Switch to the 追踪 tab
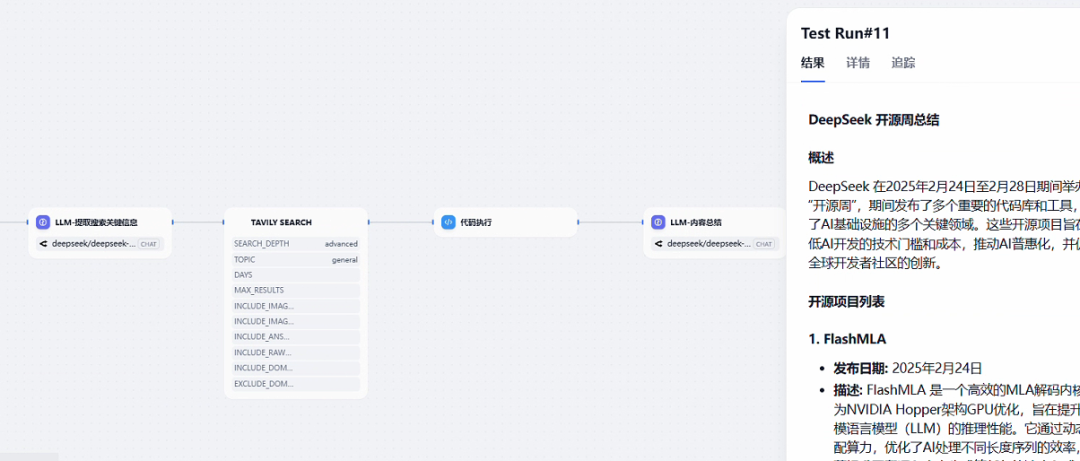This screenshot has width=1080, height=461. [904, 63]
